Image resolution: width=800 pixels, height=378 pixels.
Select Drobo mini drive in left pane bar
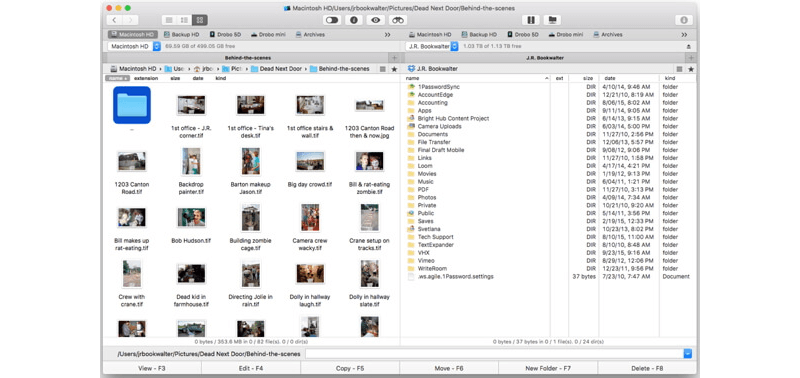point(268,35)
